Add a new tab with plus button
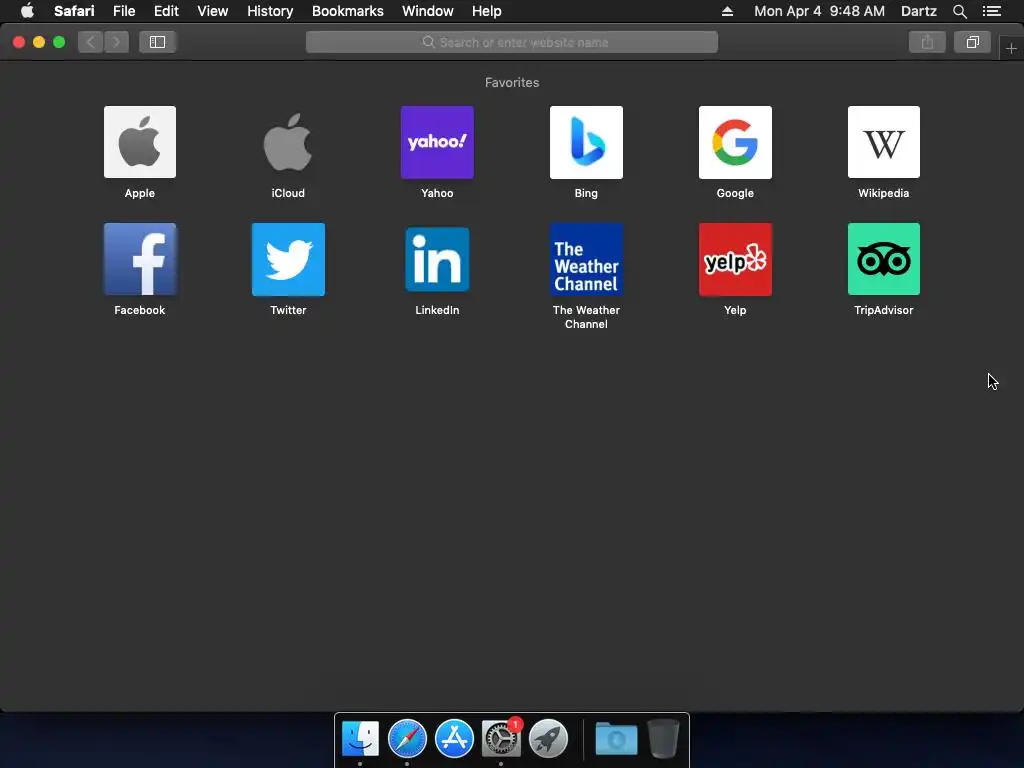Image resolution: width=1024 pixels, height=768 pixels. click(1011, 48)
